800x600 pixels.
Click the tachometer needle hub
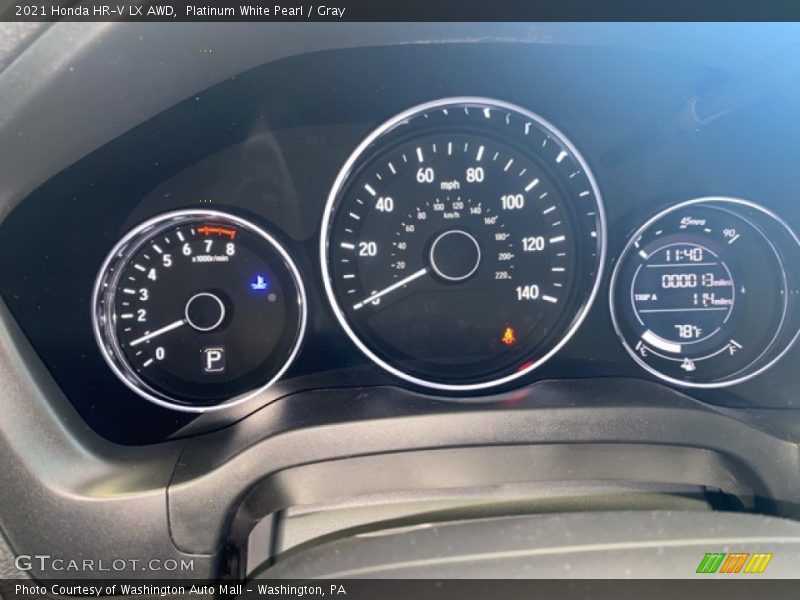pos(205,312)
